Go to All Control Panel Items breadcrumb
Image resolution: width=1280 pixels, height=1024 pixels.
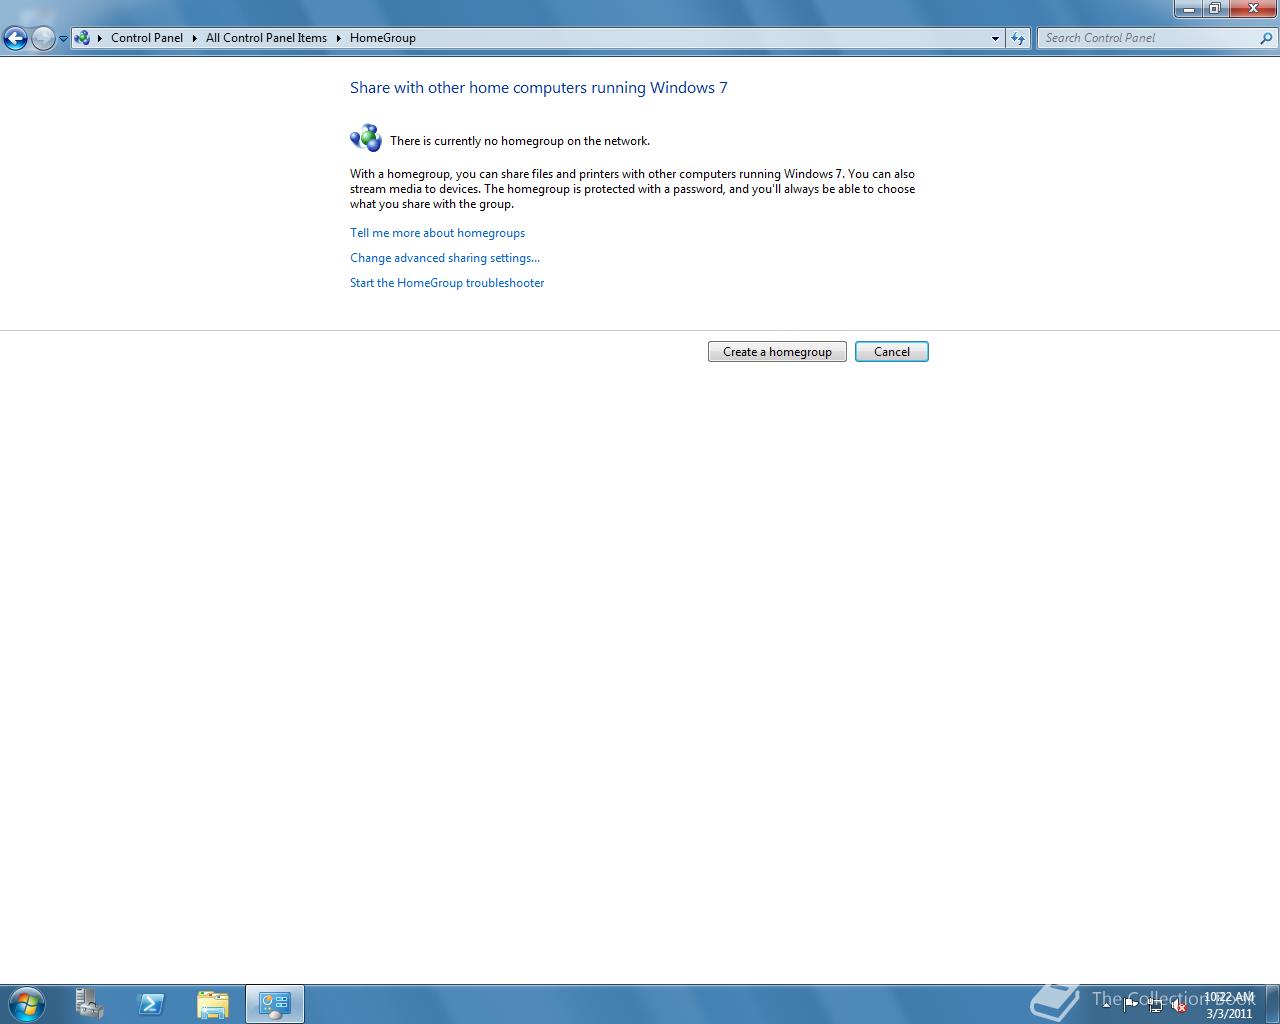point(266,38)
